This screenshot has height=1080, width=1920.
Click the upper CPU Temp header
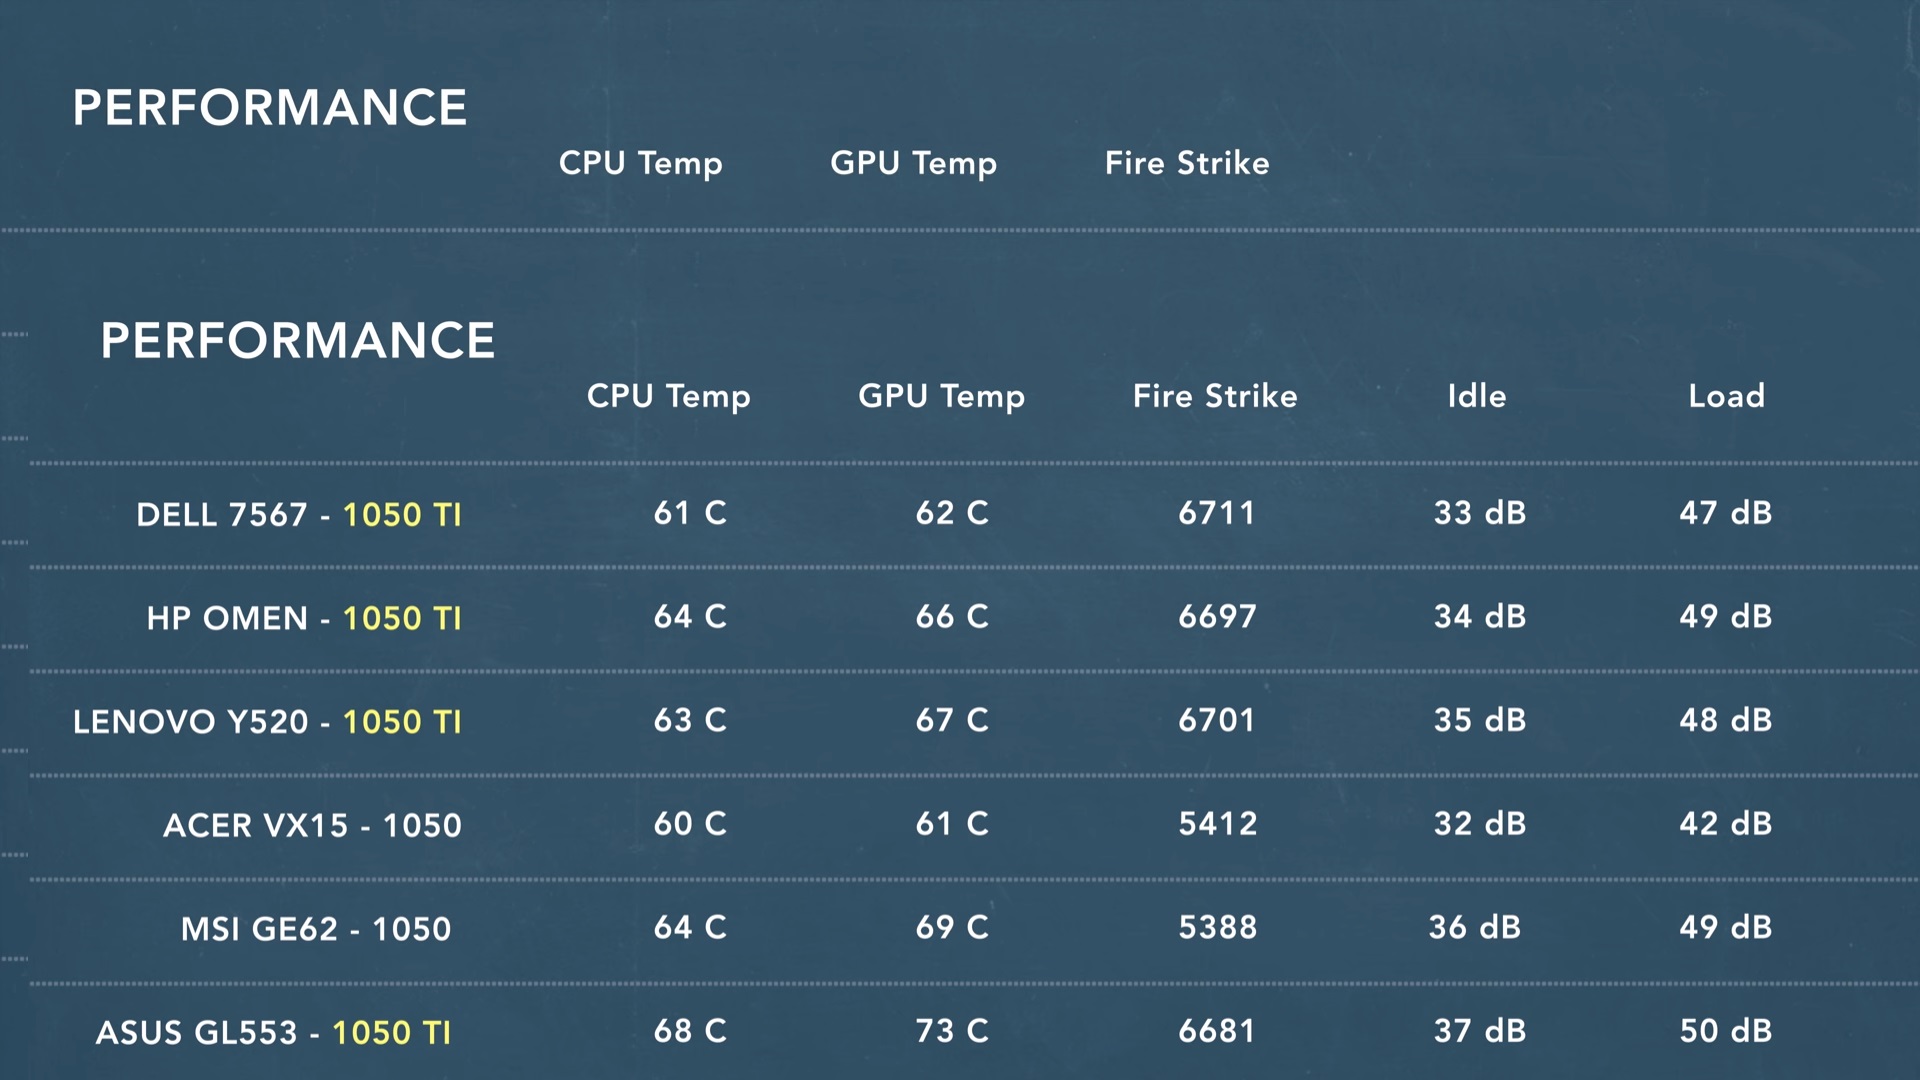click(x=640, y=163)
